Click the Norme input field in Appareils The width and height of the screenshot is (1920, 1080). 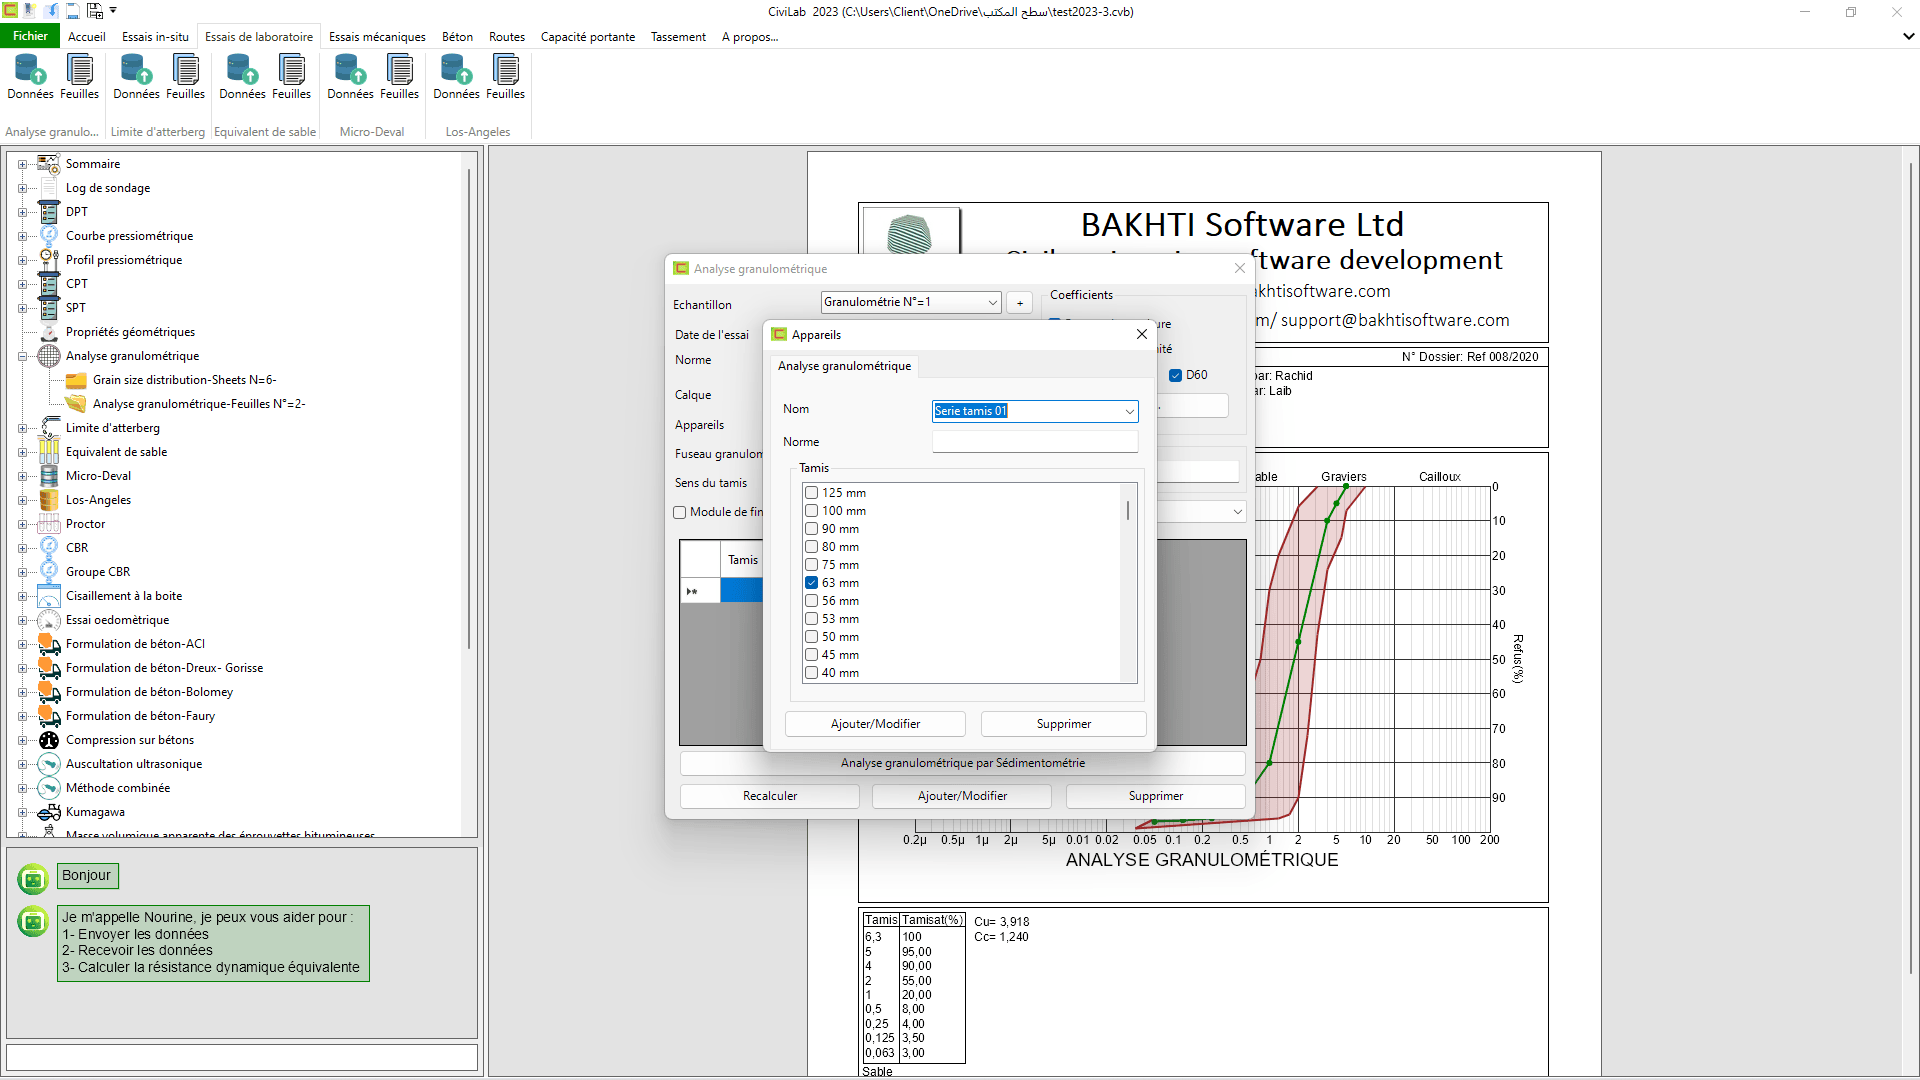click(1035, 442)
